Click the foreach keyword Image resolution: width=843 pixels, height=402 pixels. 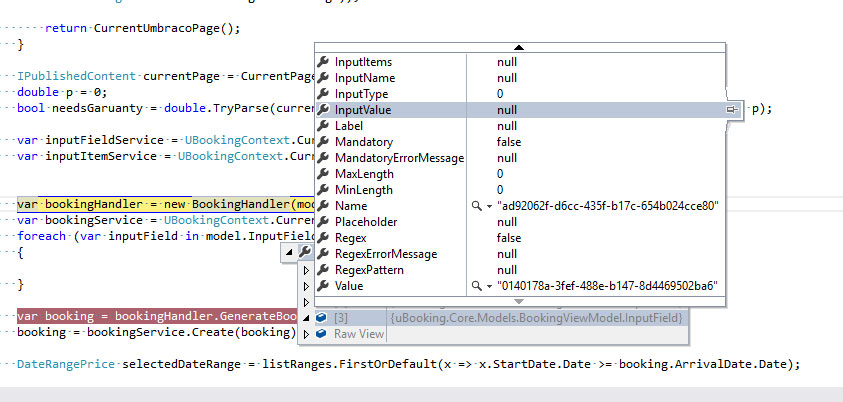click(41, 236)
